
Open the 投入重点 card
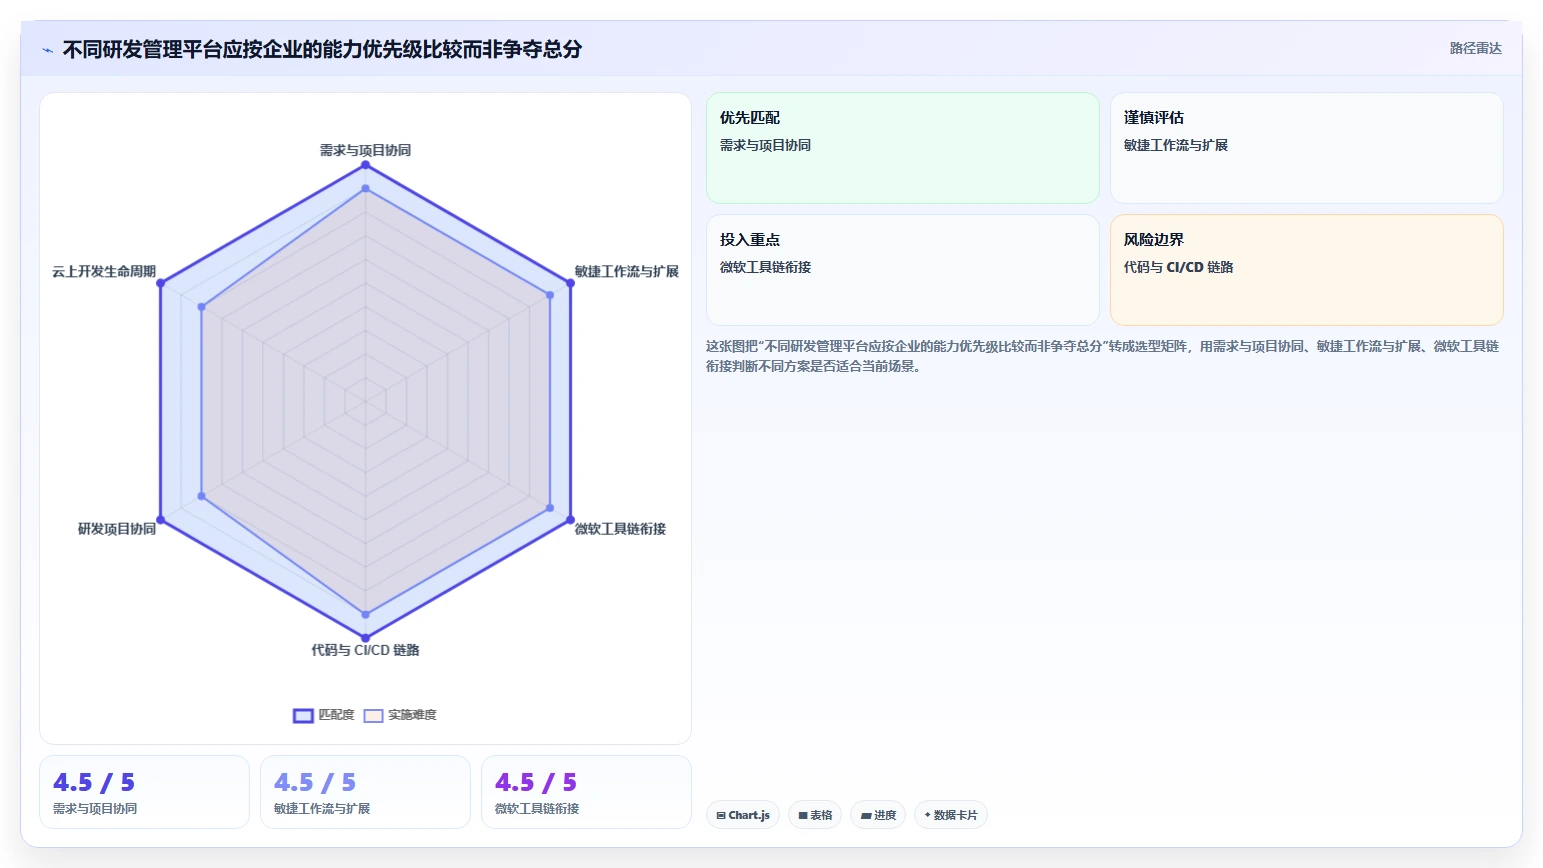click(x=903, y=270)
